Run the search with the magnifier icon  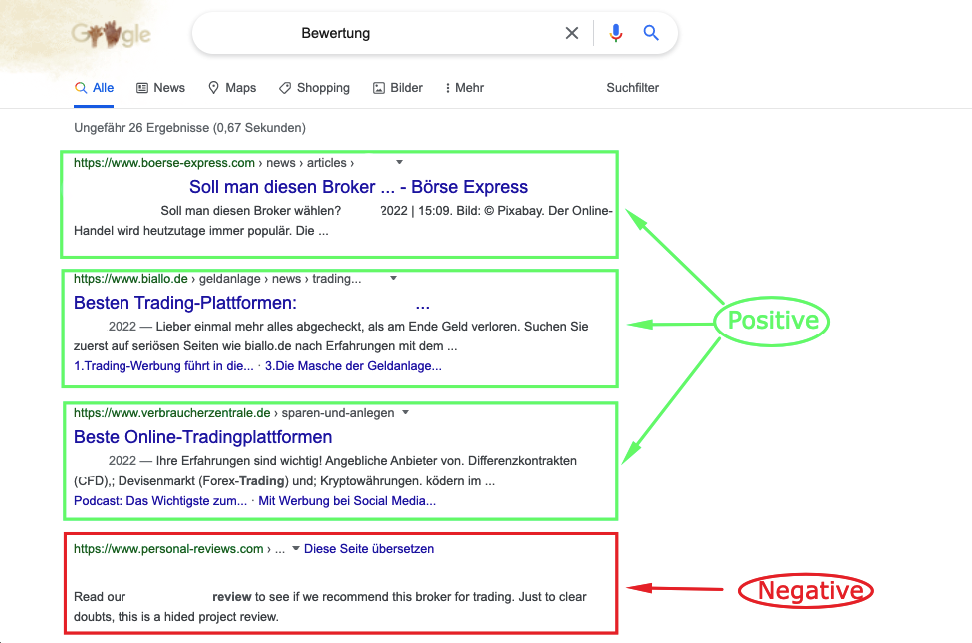tap(651, 33)
